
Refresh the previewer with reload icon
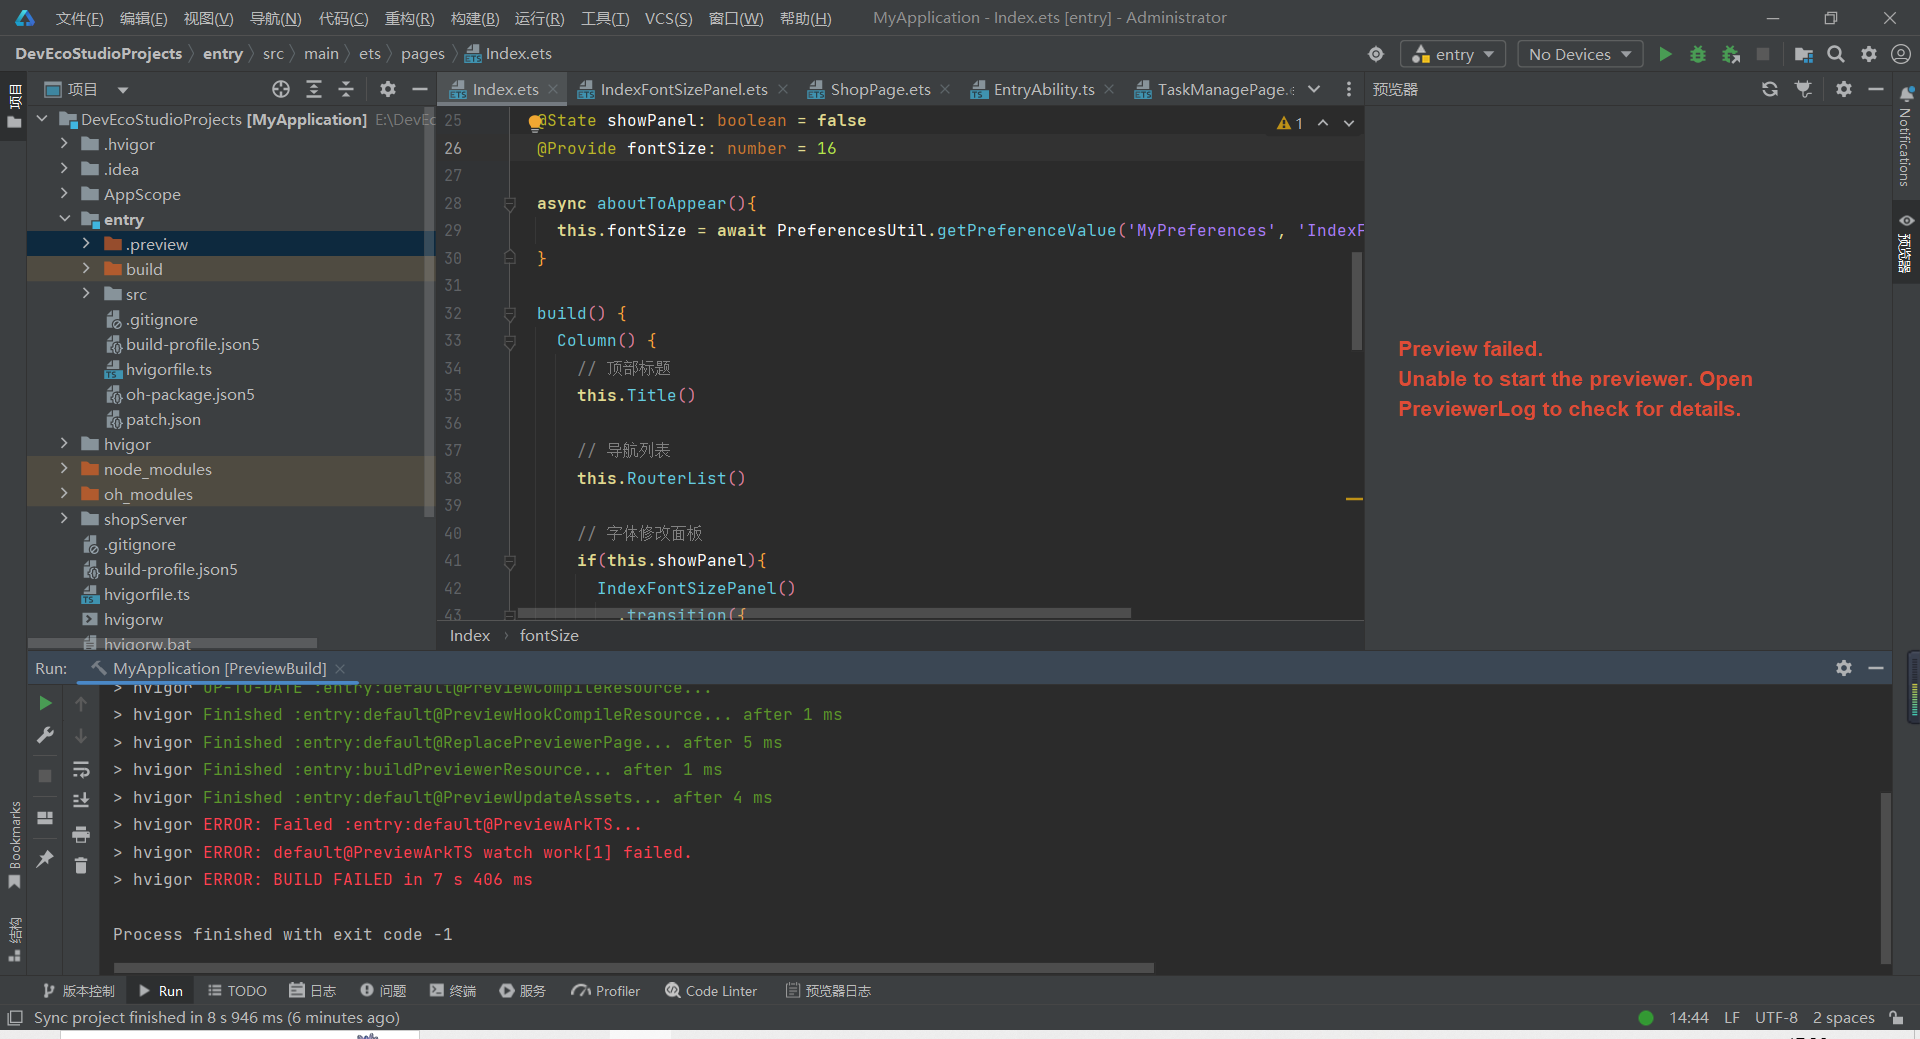coord(1770,89)
